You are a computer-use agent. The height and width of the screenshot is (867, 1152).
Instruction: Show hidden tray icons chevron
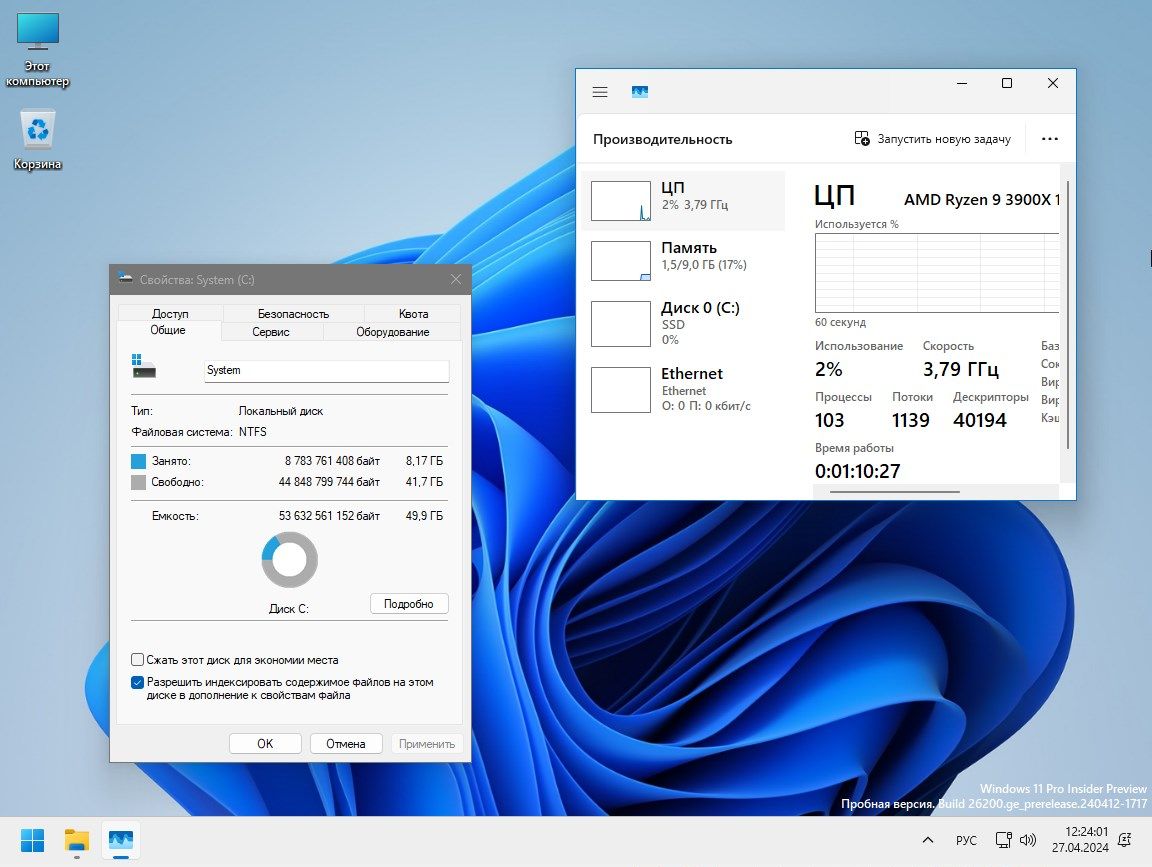click(928, 840)
